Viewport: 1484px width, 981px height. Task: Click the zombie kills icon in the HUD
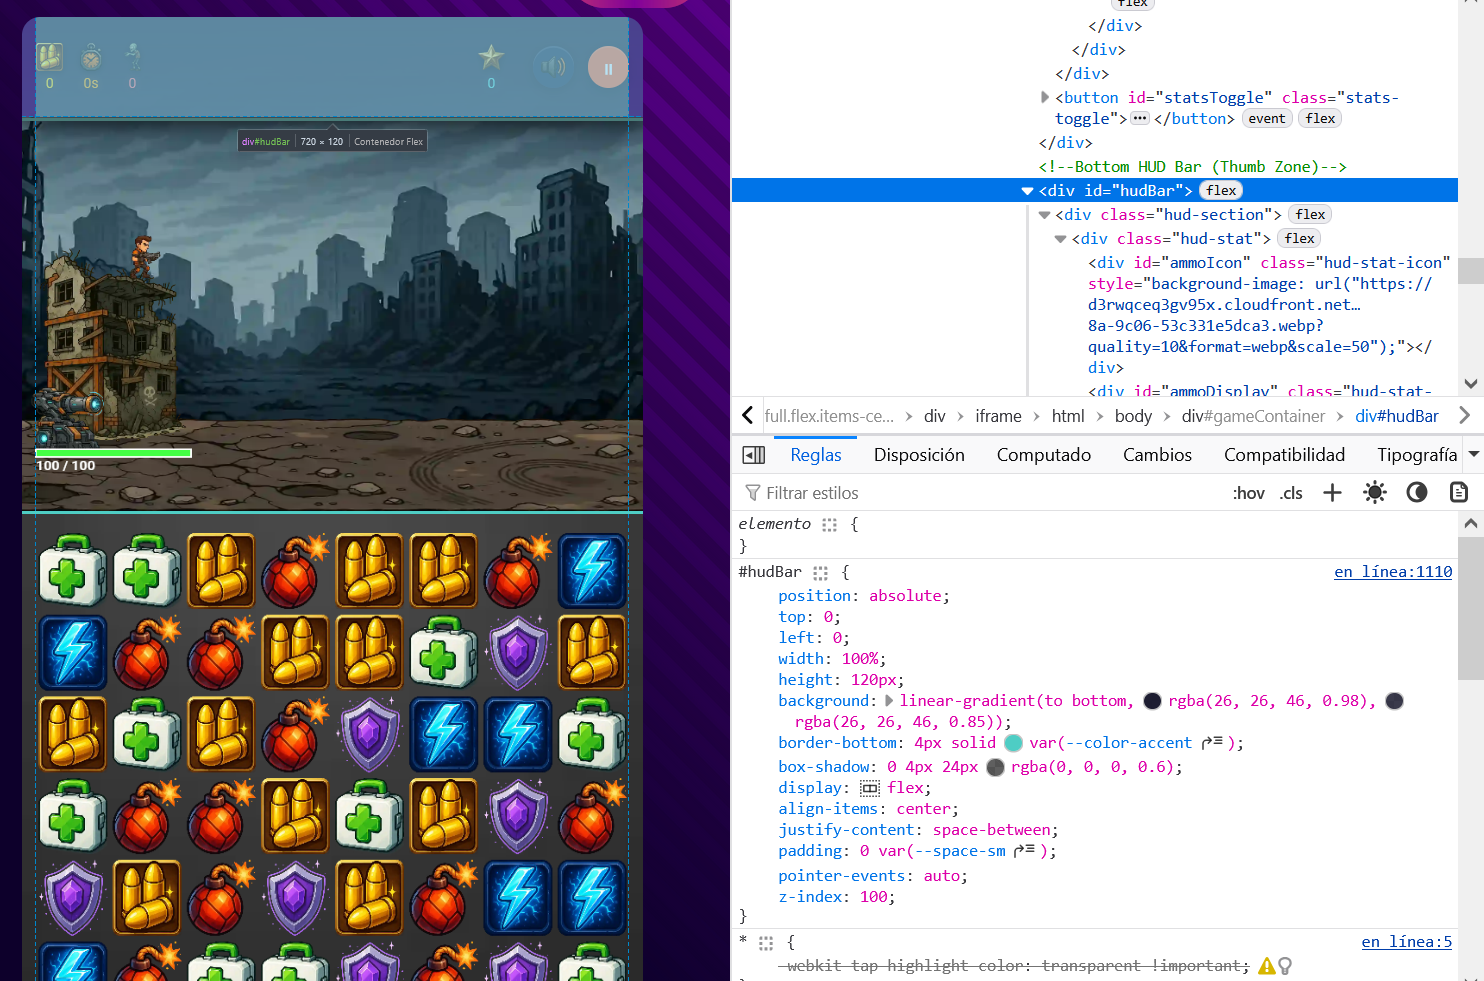pyautogui.click(x=132, y=57)
